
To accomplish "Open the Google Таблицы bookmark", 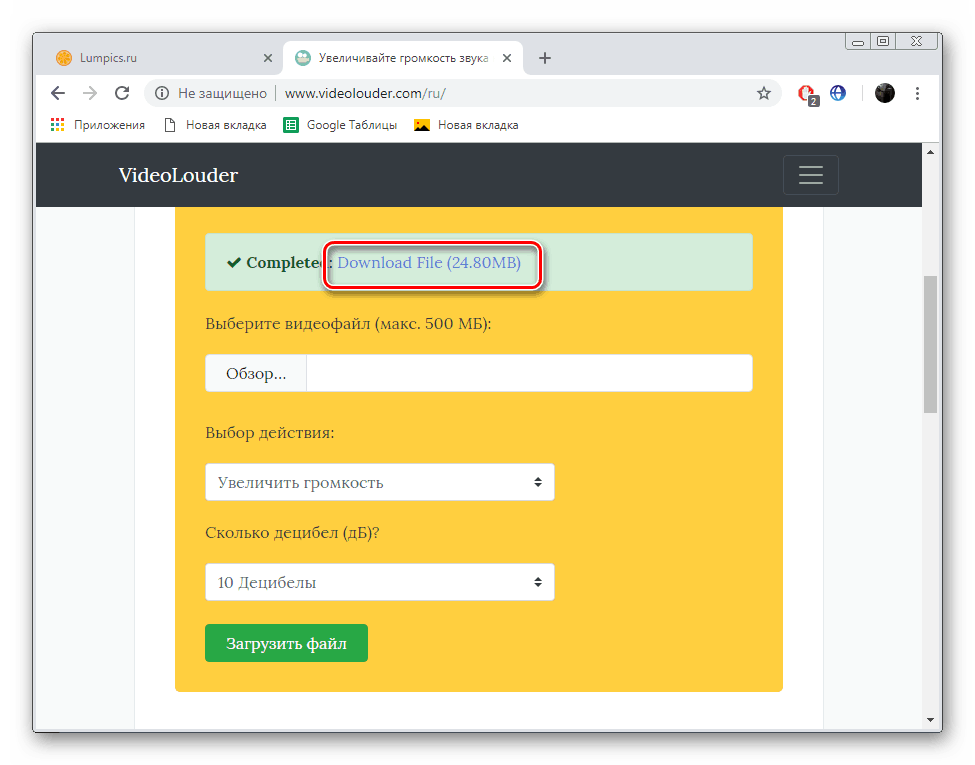I will tap(340, 125).
